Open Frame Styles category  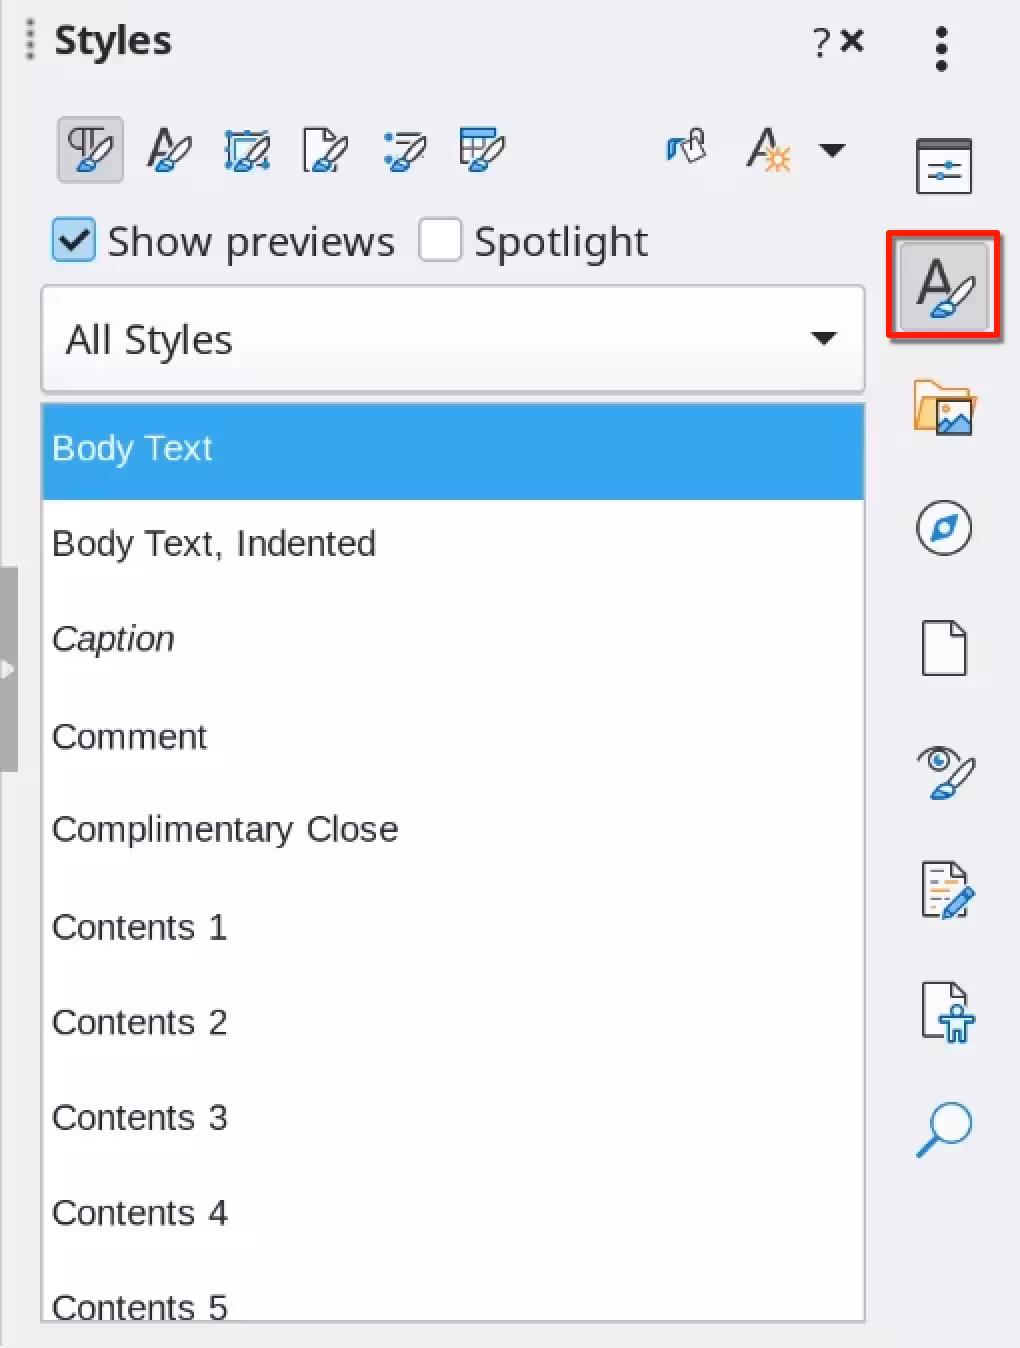(247, 150)
